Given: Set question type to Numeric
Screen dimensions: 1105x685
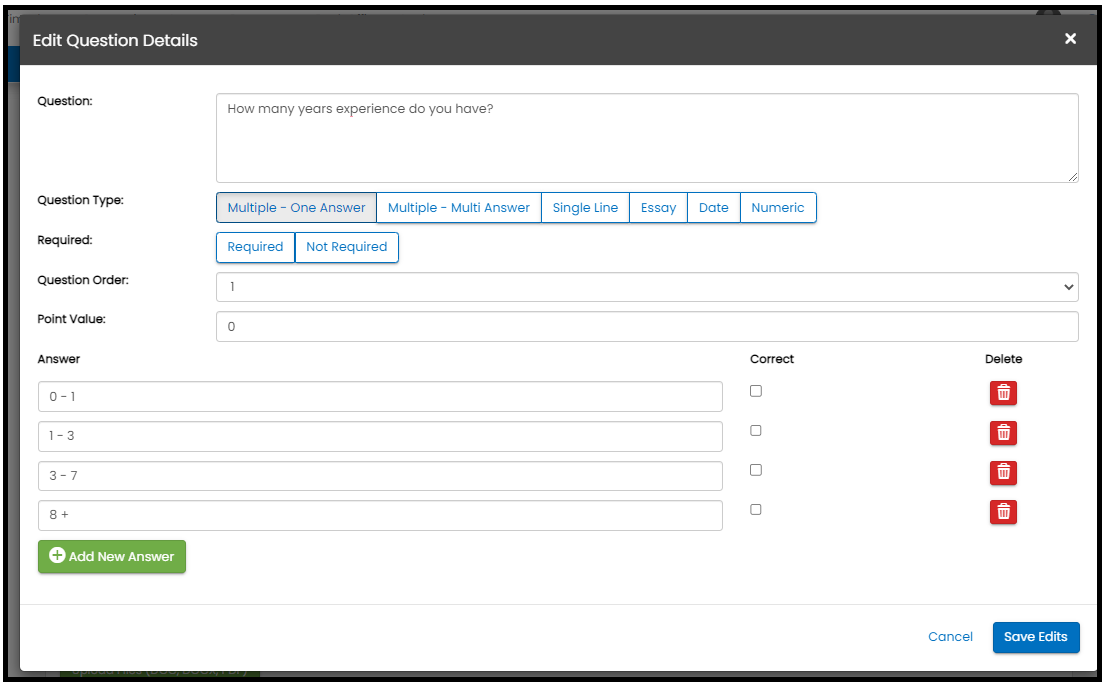Looking at the screenshot, I should pos(778,208).
